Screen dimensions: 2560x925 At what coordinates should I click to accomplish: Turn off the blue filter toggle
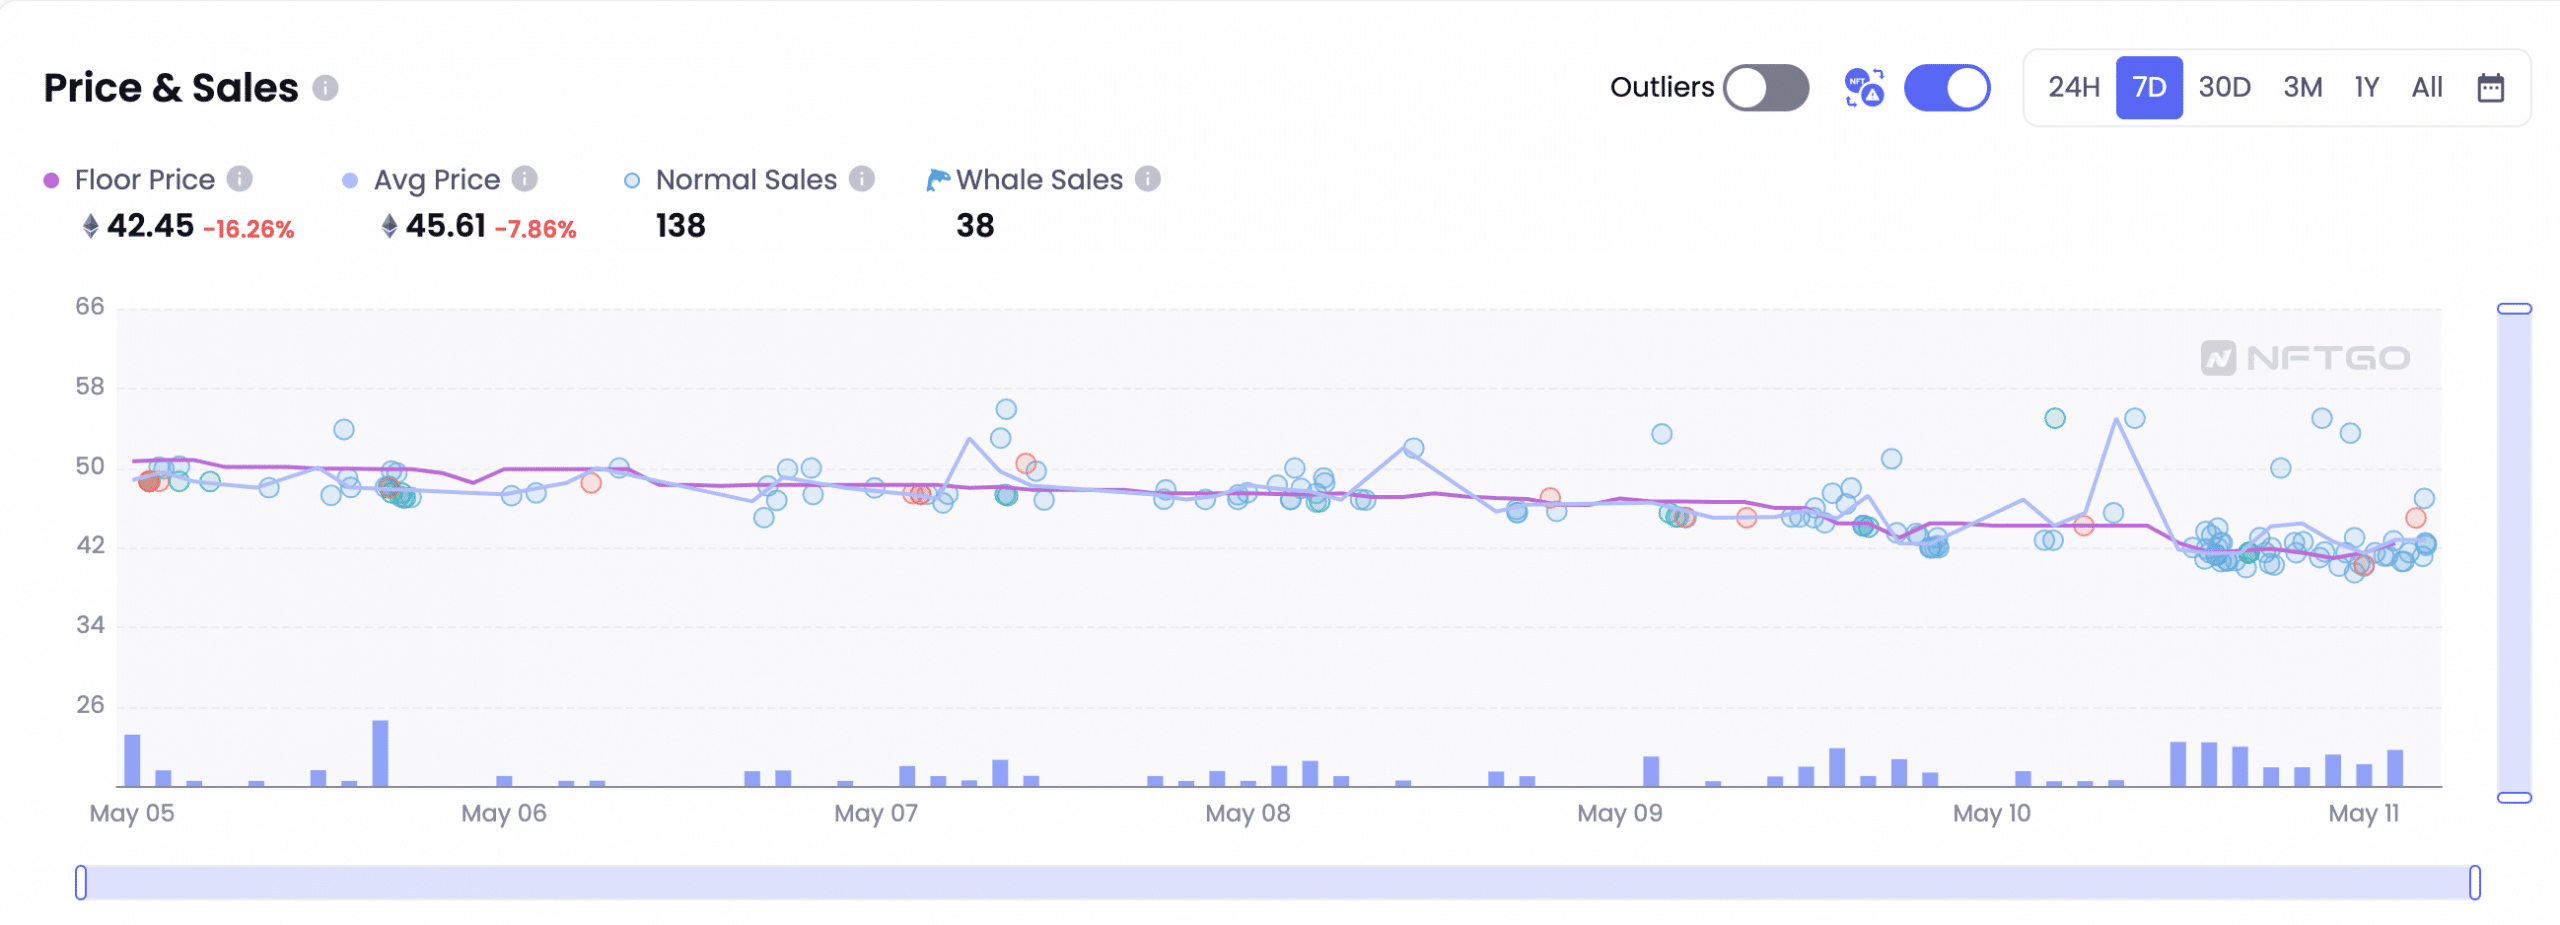[x=1946, y=88]
